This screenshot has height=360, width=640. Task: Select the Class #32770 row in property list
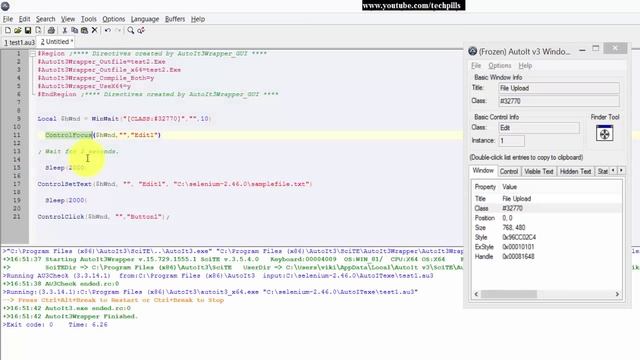(x=547, y=209)
